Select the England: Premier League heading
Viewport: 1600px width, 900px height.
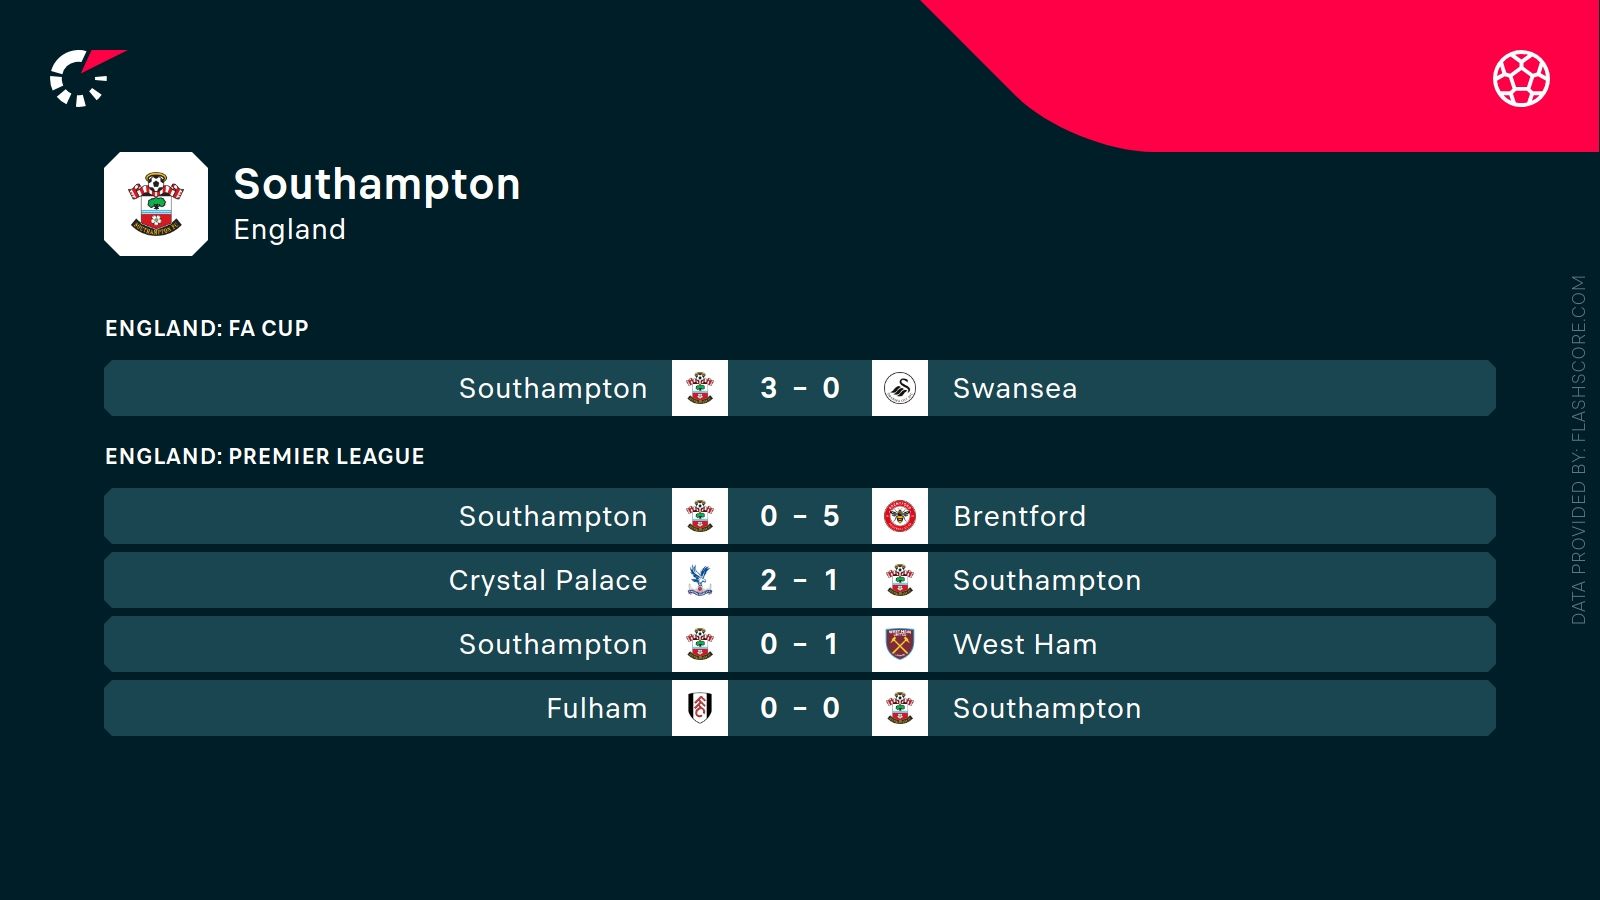[x=265, y=456]
